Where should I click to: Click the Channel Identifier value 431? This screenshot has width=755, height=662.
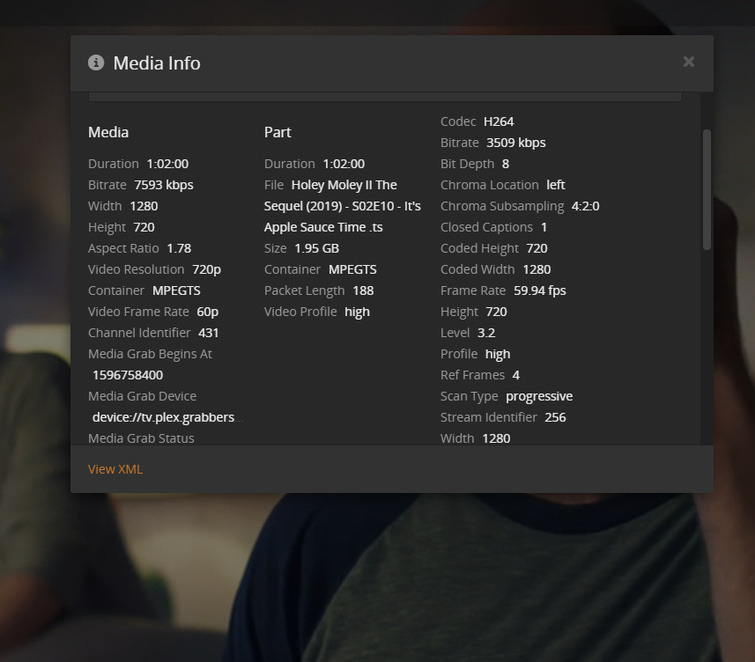(208, 333)
